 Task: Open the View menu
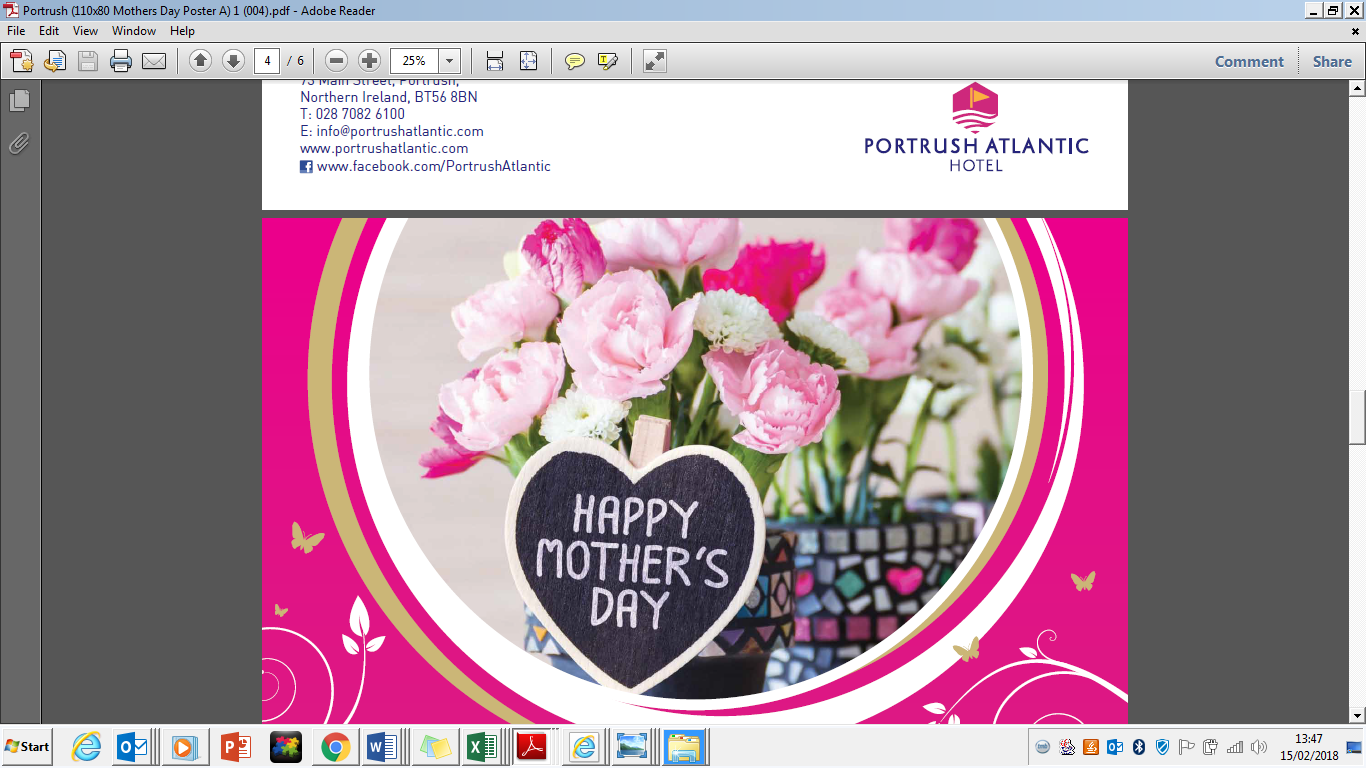click(86, 31)
